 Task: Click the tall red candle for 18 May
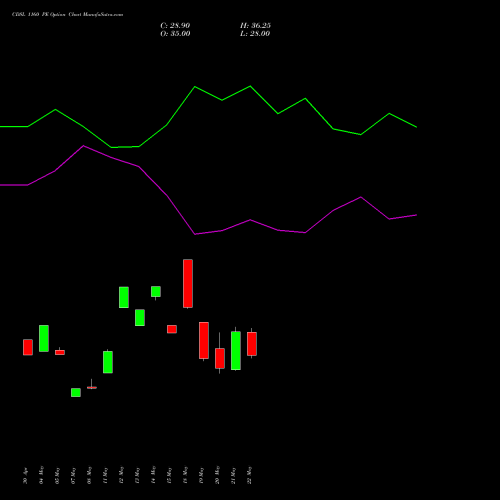tap(188, 284)
